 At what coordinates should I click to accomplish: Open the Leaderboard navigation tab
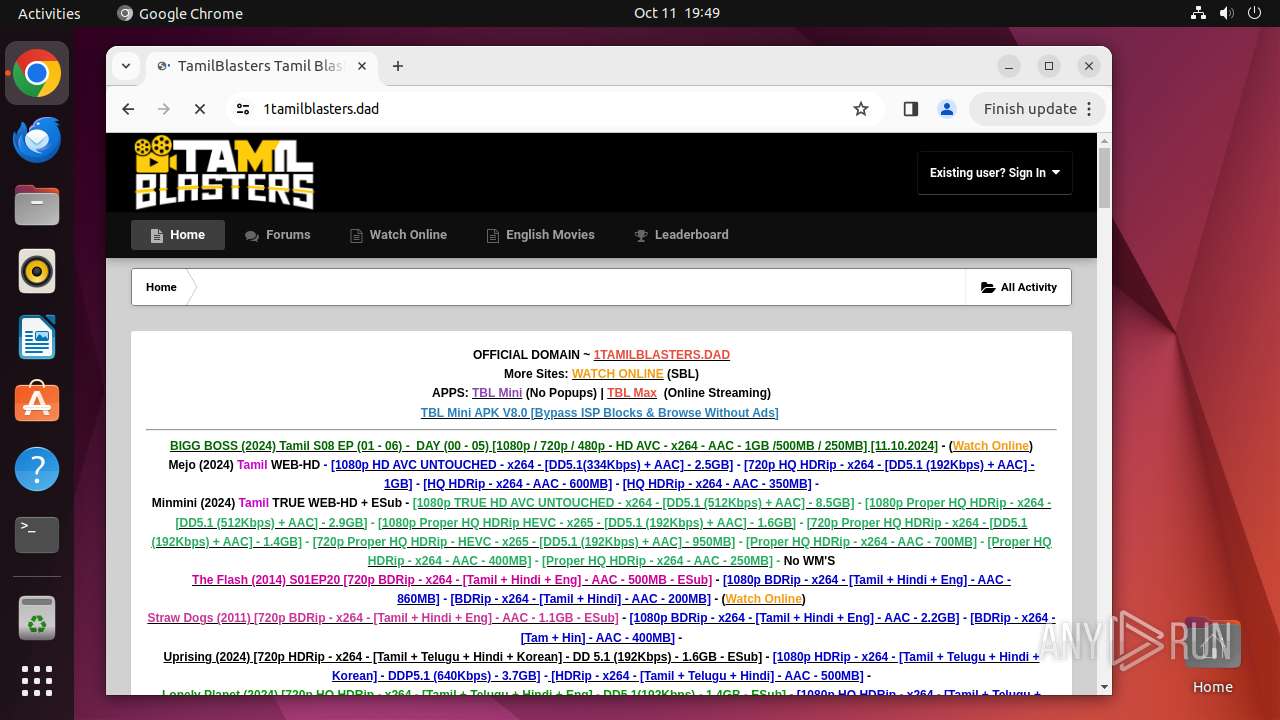pyautogui.click(x=681, y=235)
